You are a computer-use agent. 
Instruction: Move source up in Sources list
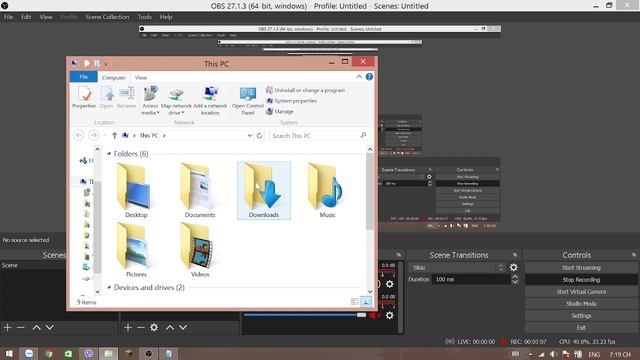[x=170, y=327]
